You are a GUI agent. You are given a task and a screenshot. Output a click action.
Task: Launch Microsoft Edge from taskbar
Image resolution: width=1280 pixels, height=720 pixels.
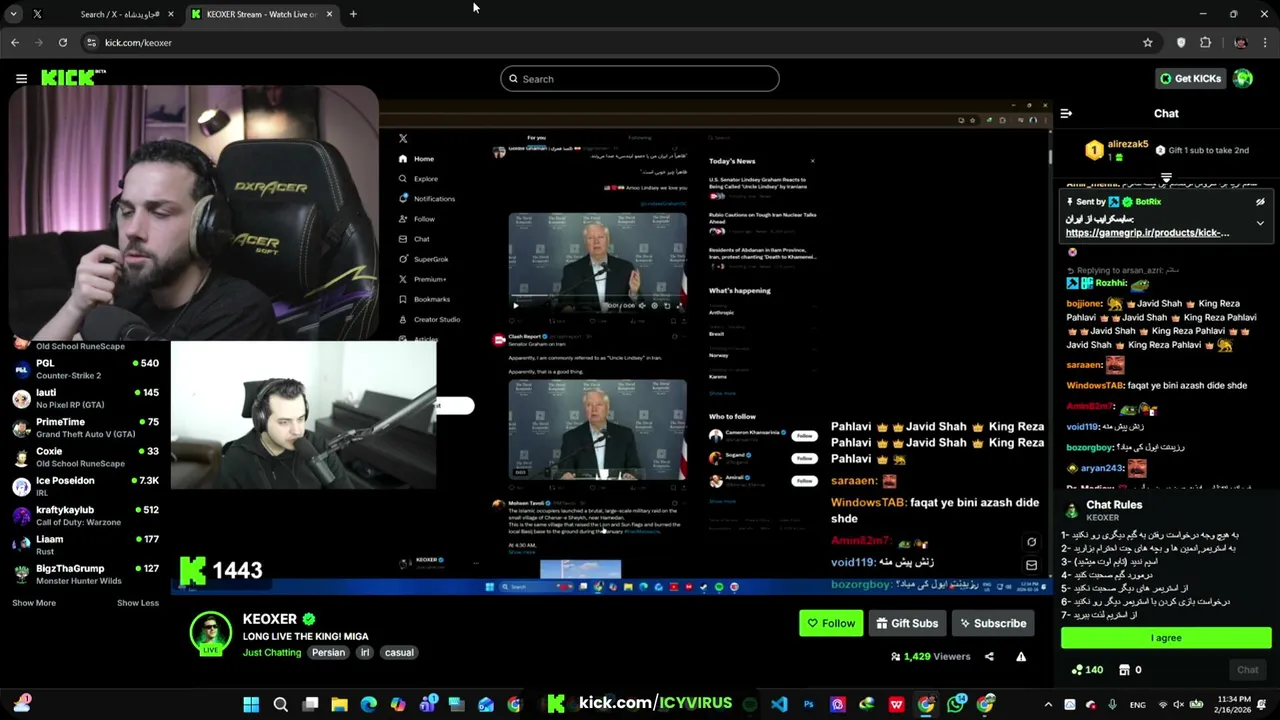369,704
